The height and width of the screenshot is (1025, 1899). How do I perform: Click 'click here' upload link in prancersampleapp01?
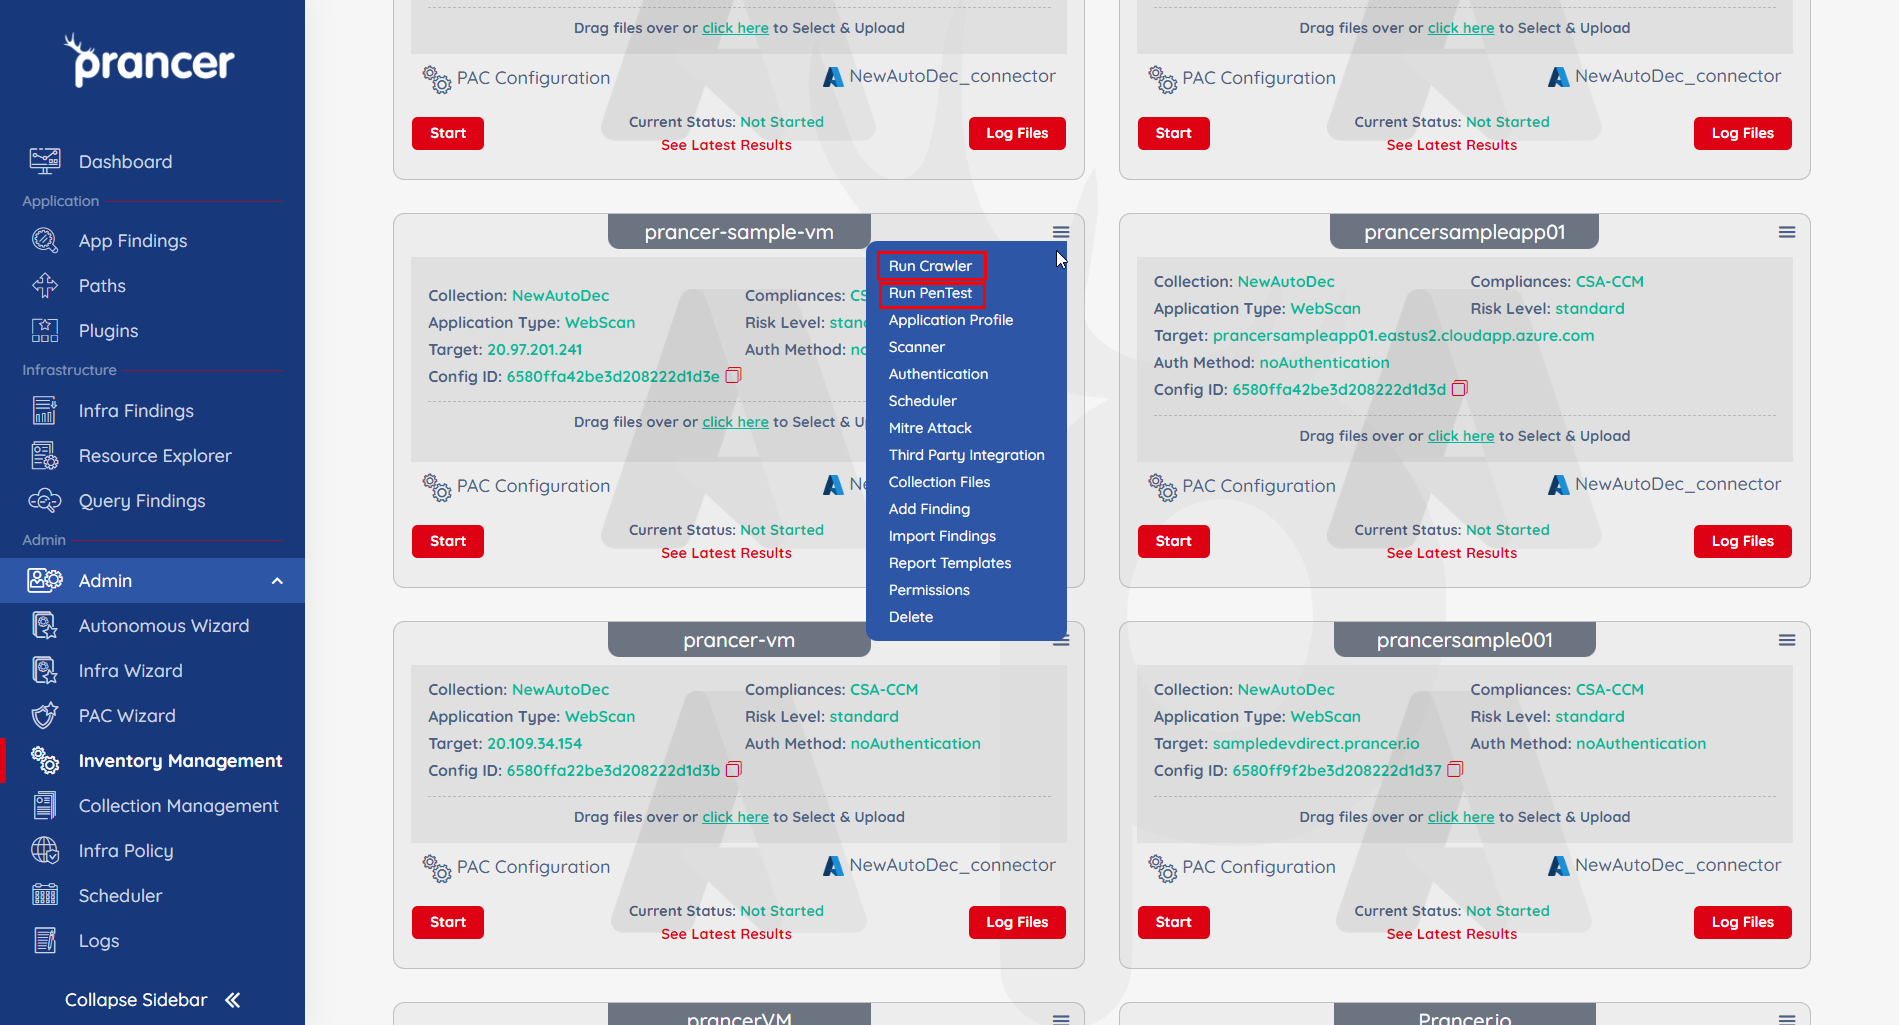click(1461, 436)
